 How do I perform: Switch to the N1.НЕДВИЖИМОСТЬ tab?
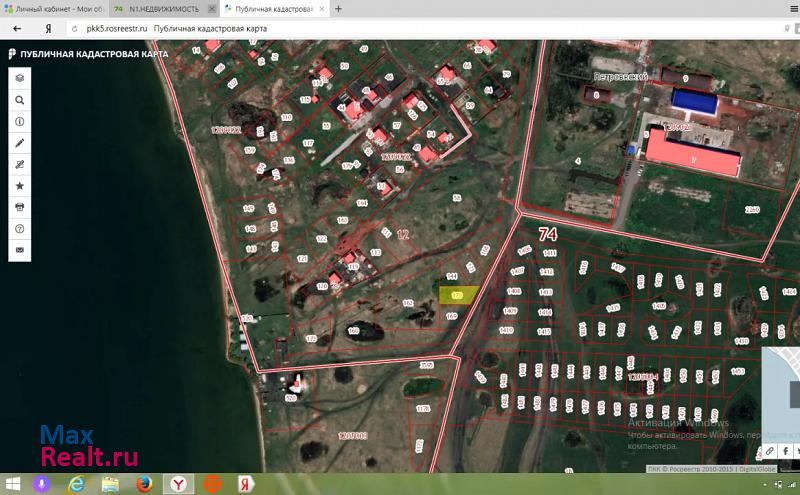(160, 9)
